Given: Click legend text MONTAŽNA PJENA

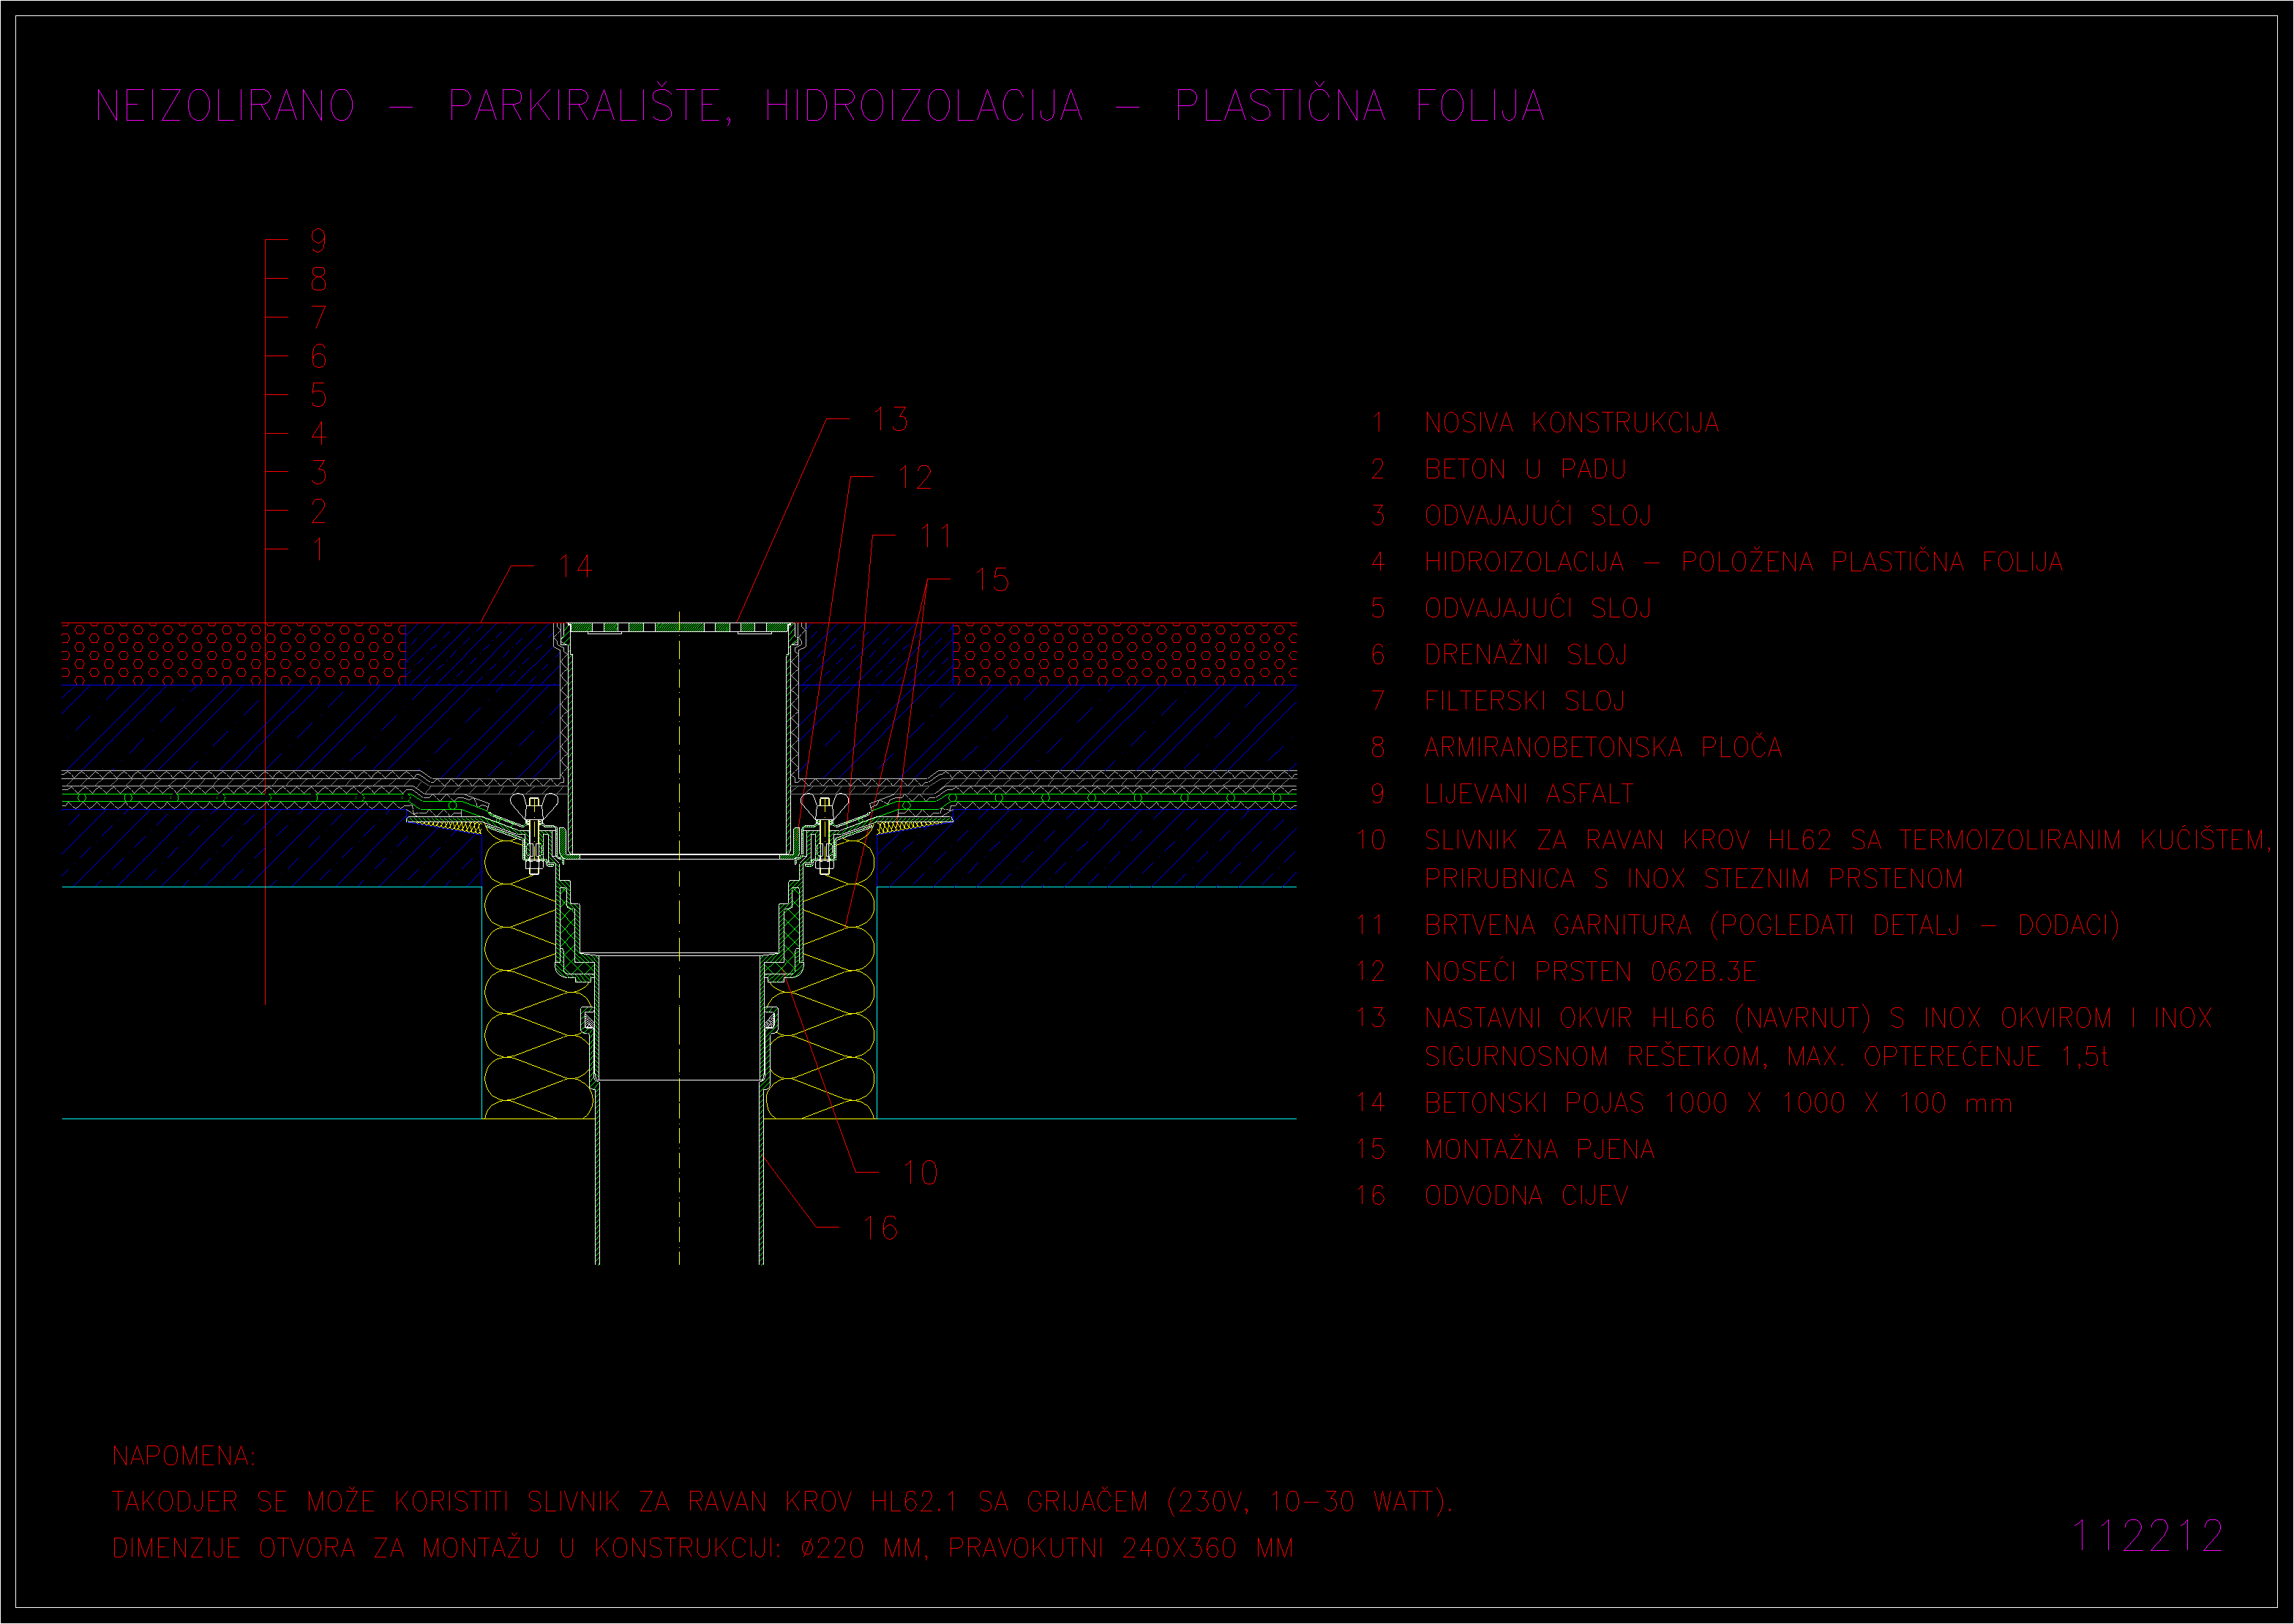Looking at the screenshot, I should pos(1540,1149).
